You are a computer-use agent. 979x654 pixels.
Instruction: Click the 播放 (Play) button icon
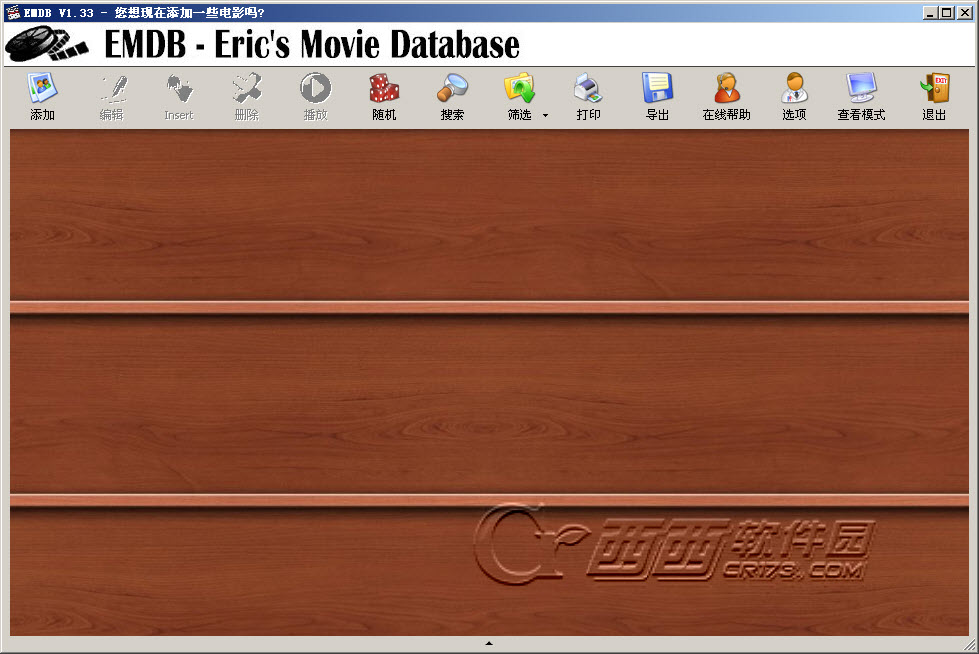(x=315, y=88)
